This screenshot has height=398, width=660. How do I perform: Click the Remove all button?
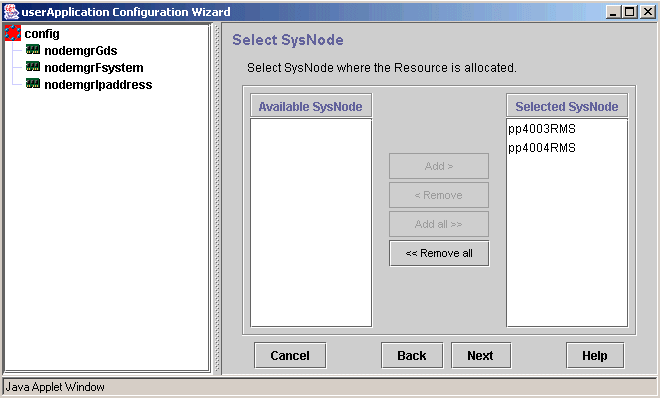(x=439, y=253)
